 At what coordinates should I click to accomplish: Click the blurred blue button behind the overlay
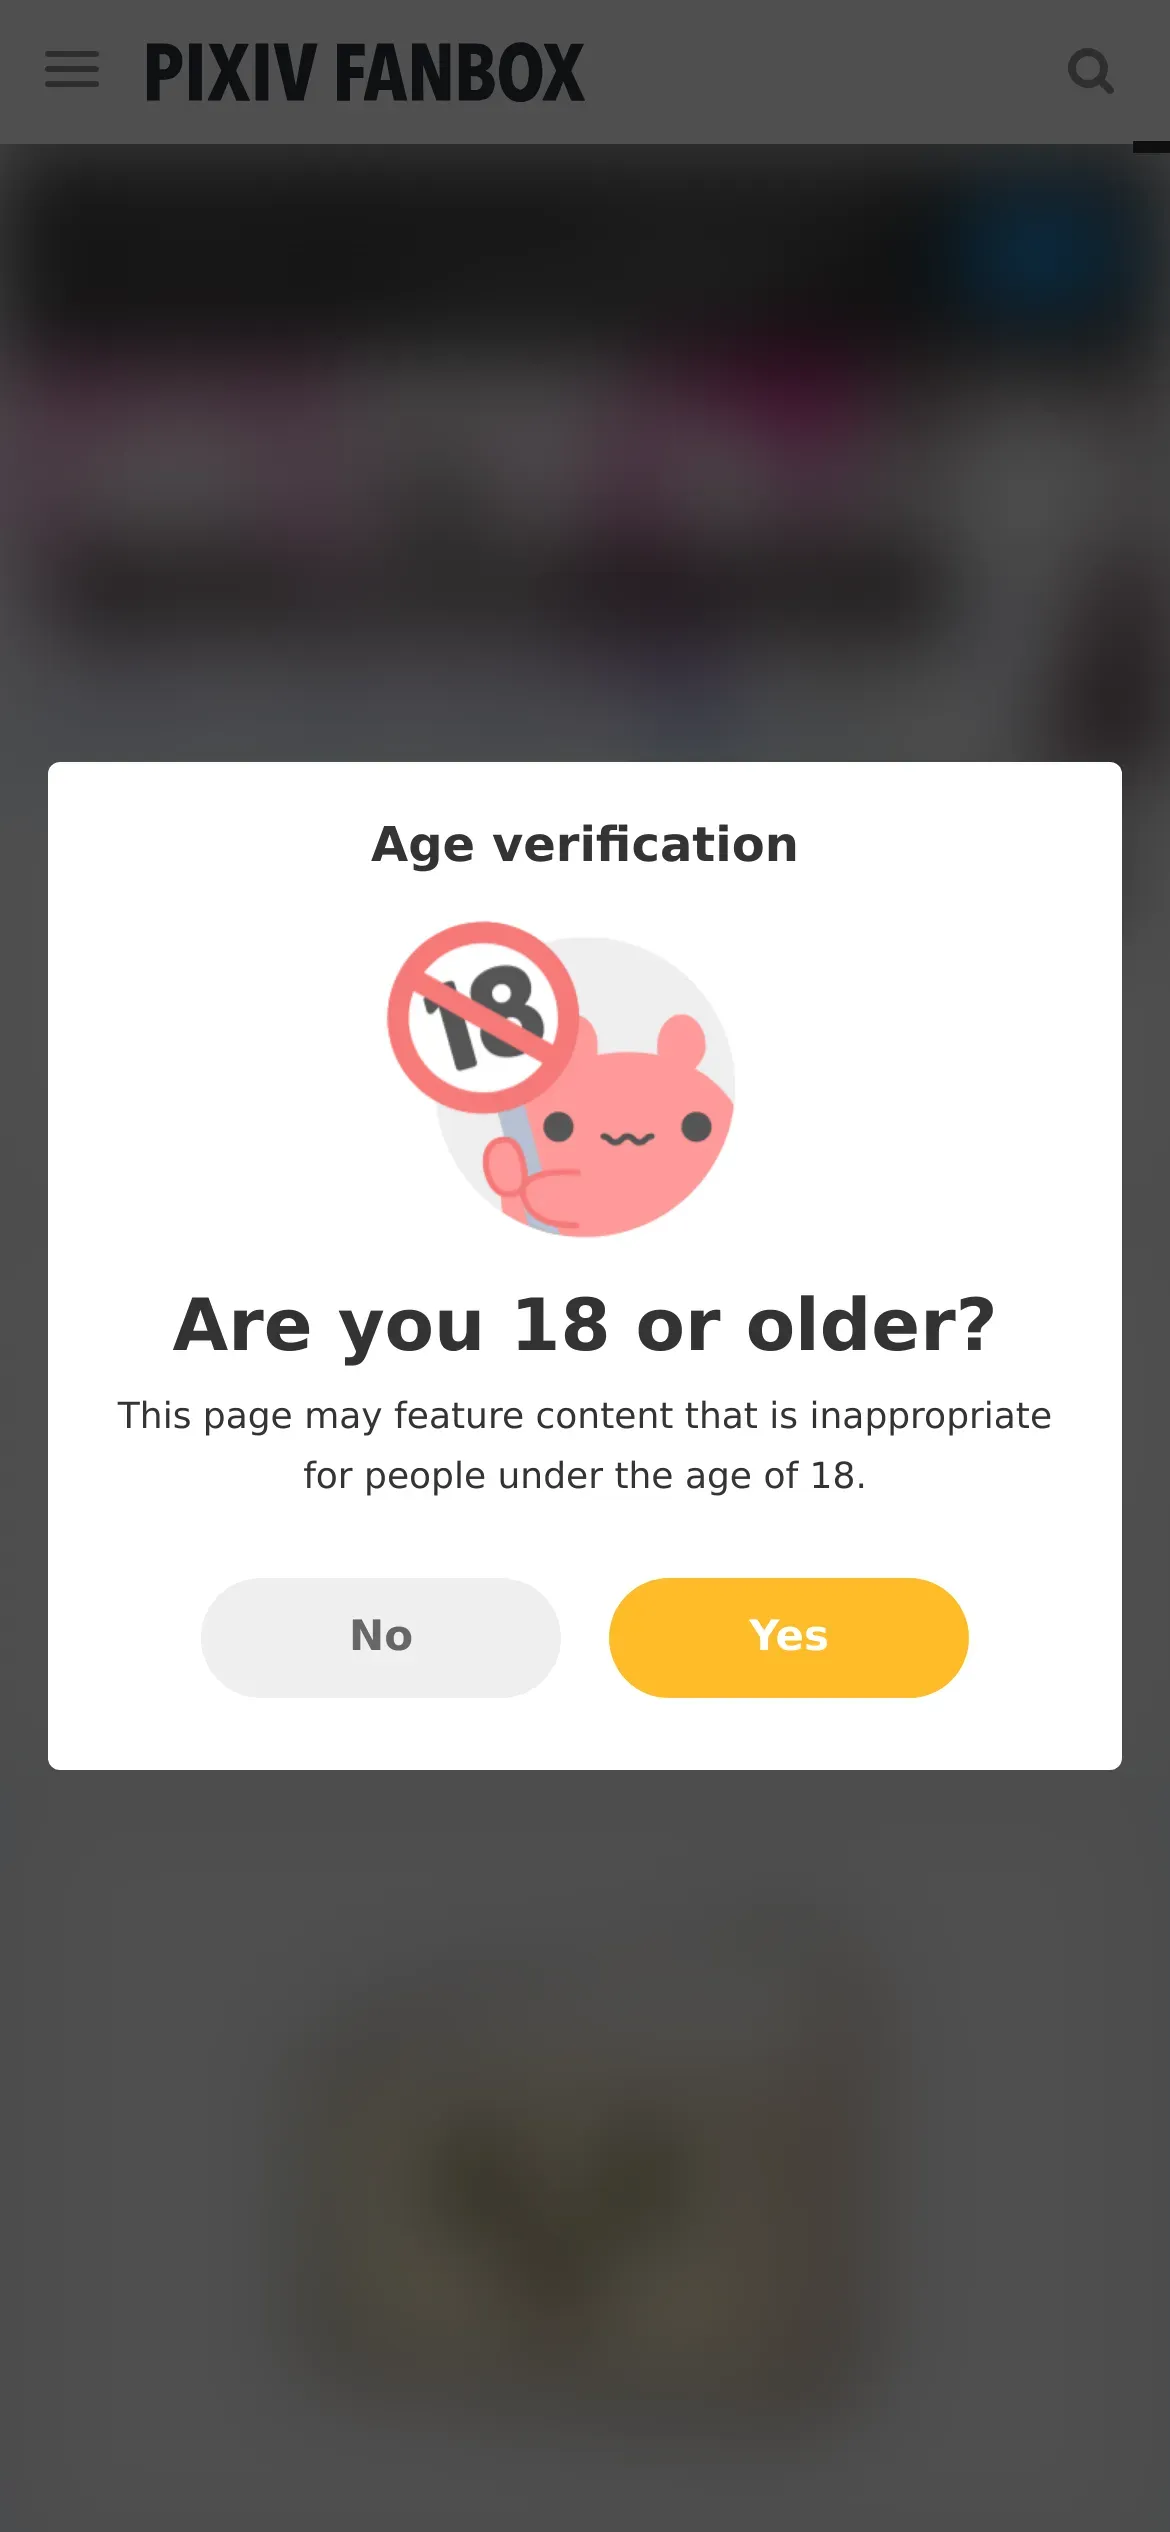click(x=1040, y=250)
